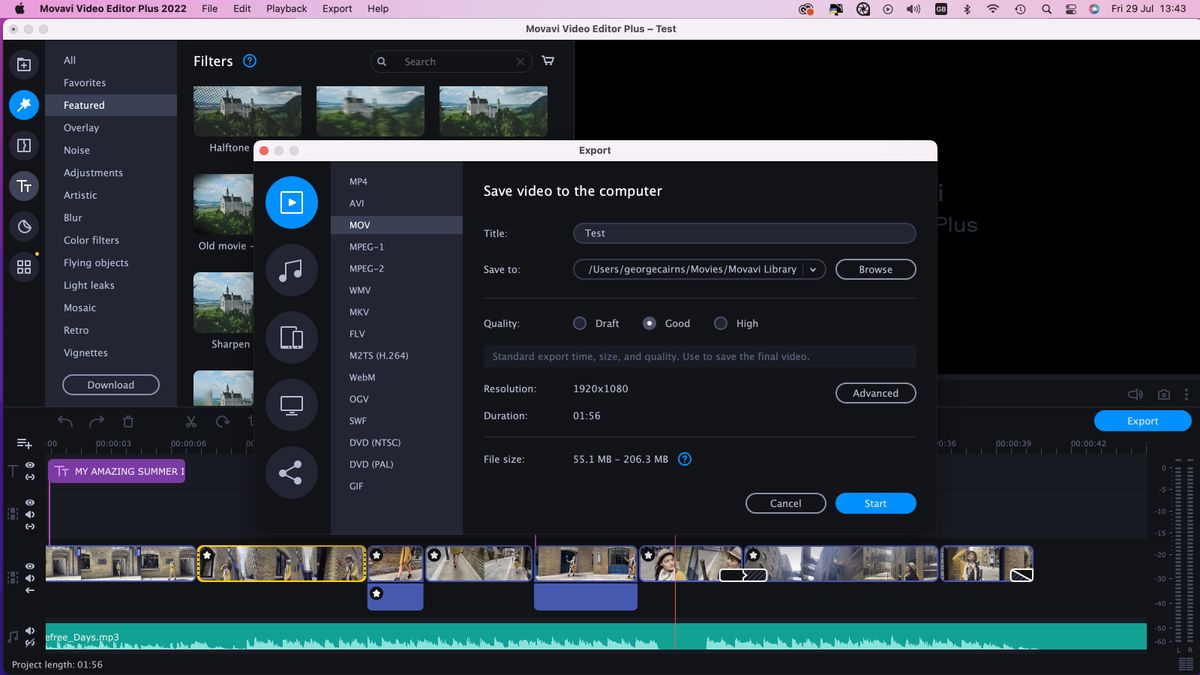
Task: Click Browse to choose a save folder
Action: [875, 269]
